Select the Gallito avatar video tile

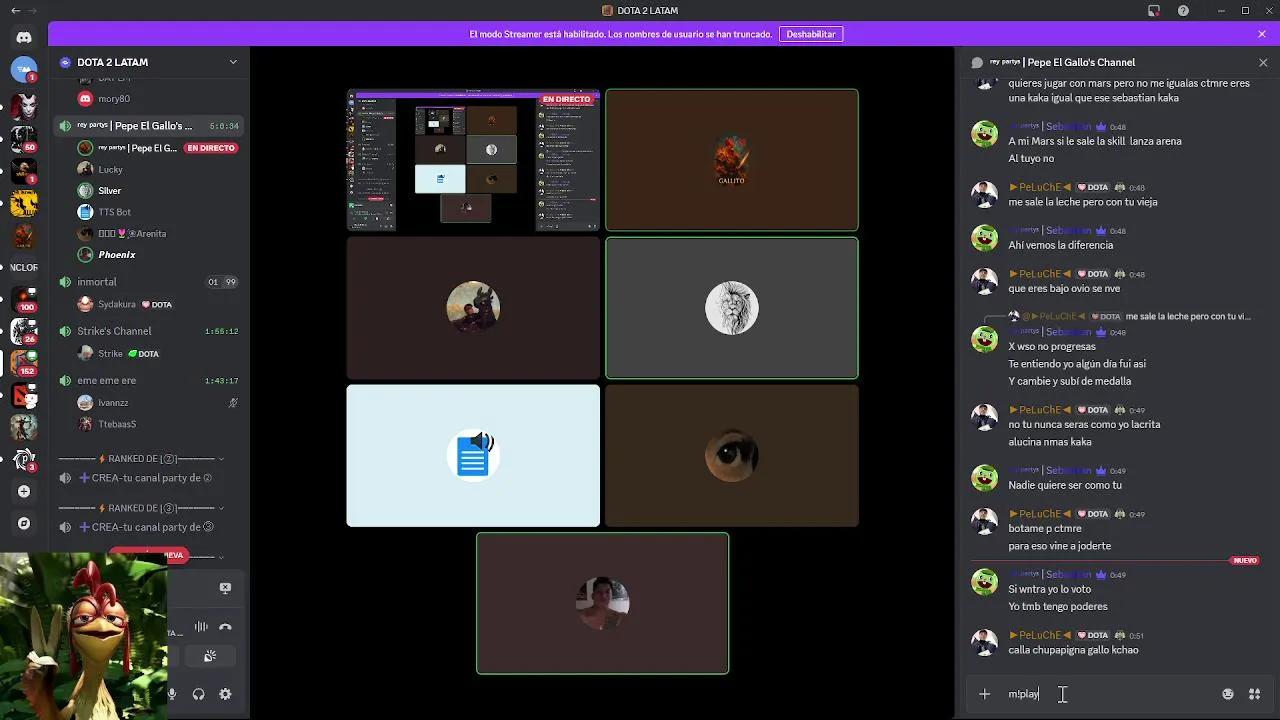732,160
